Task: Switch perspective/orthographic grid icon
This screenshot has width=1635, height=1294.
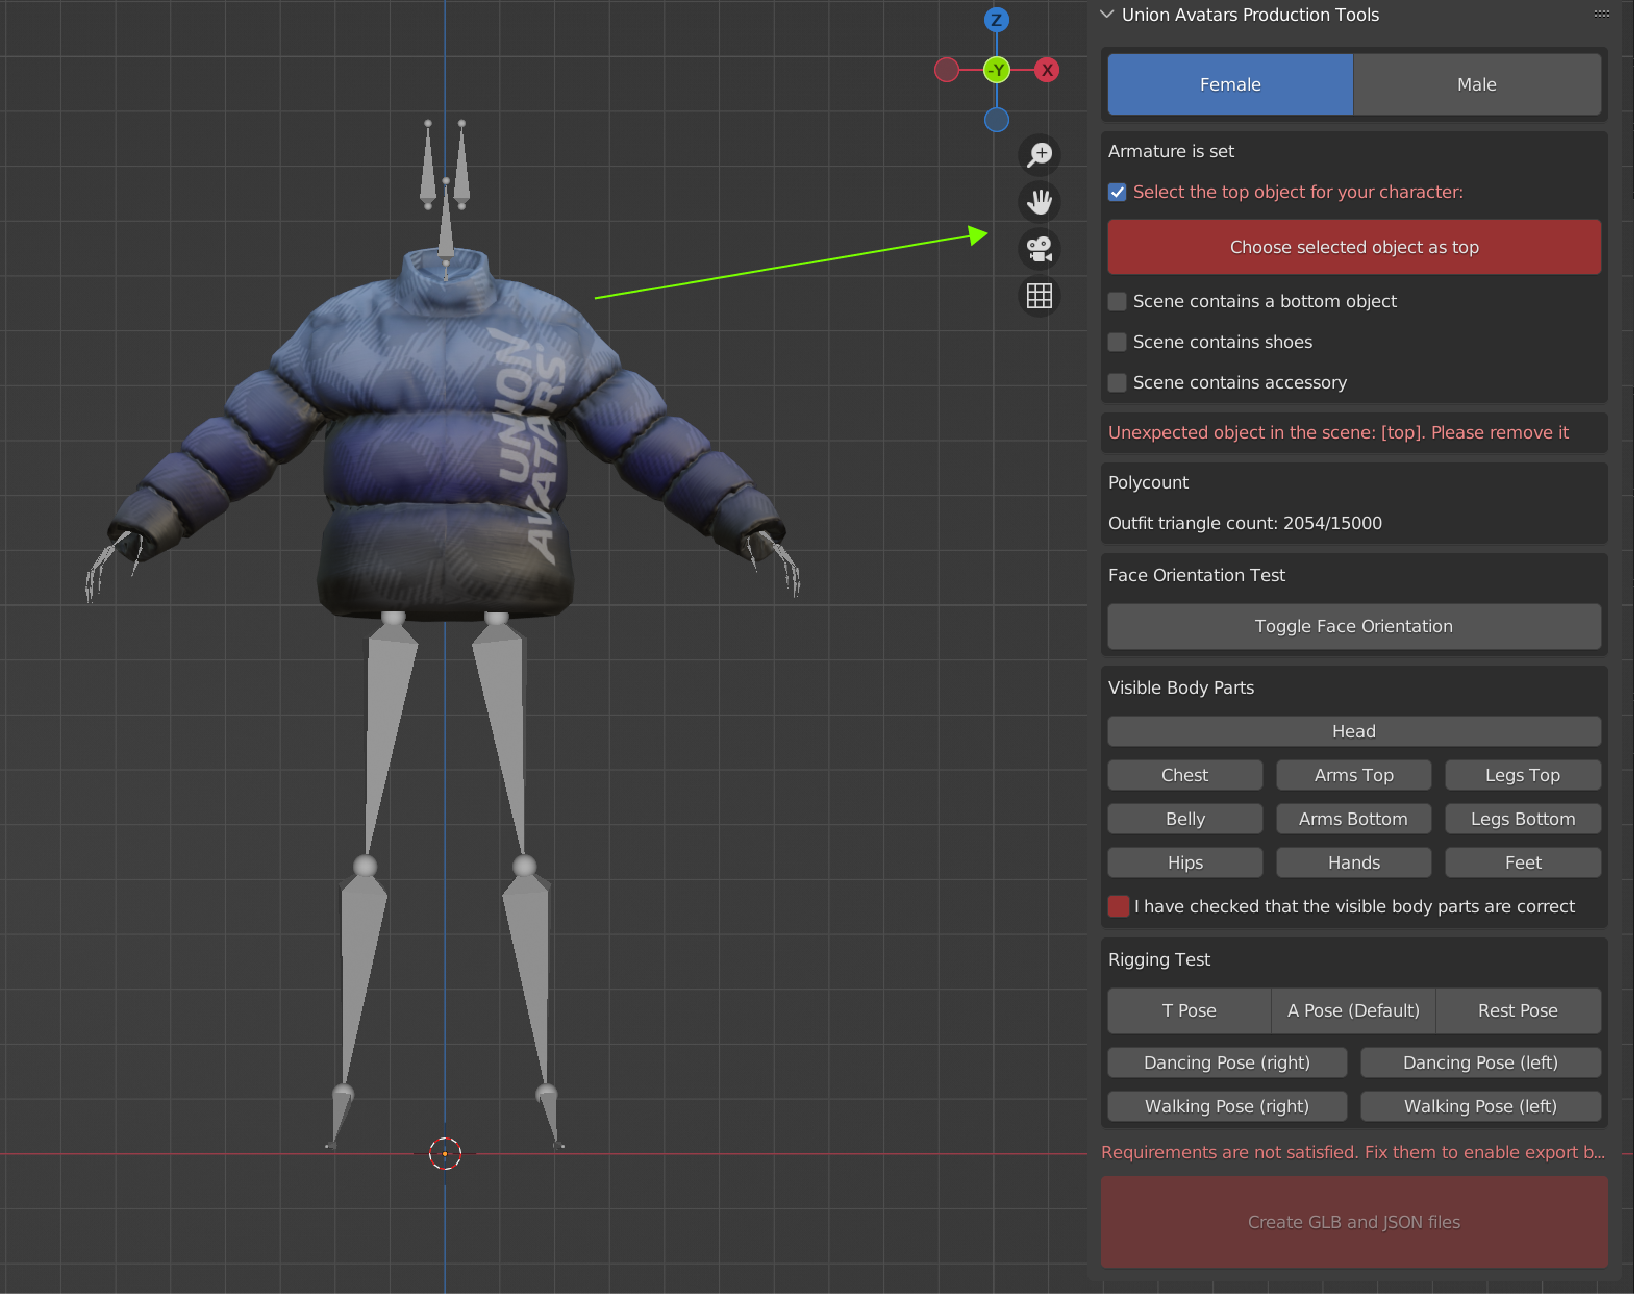Action: point(1040,296)
